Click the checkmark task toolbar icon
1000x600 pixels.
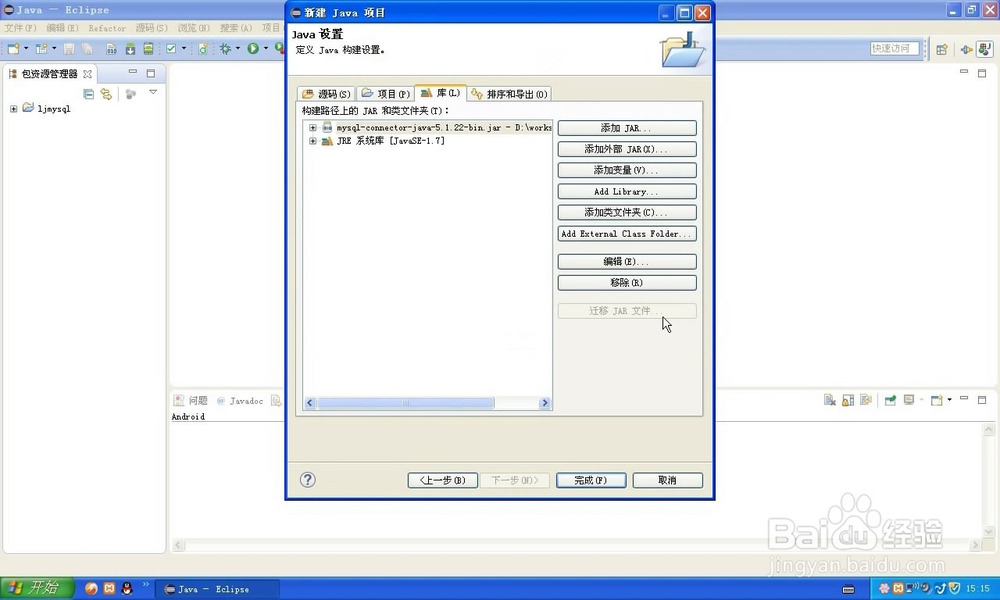[x=171, y=48]
